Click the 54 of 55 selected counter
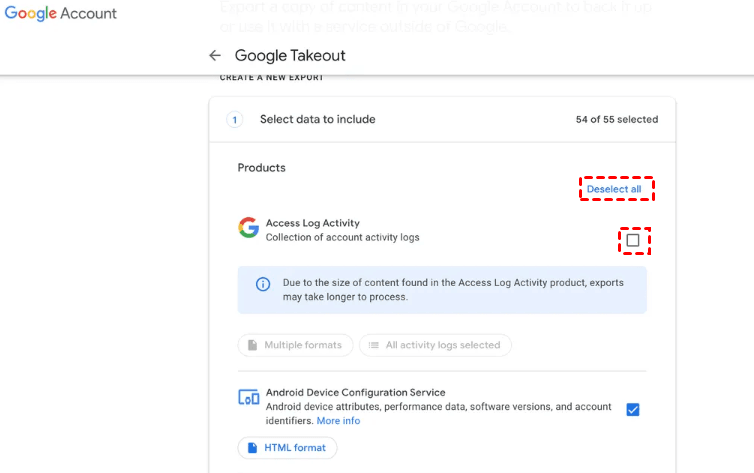The height and width of the screenshot is (473, 754). tap(616, 120)
